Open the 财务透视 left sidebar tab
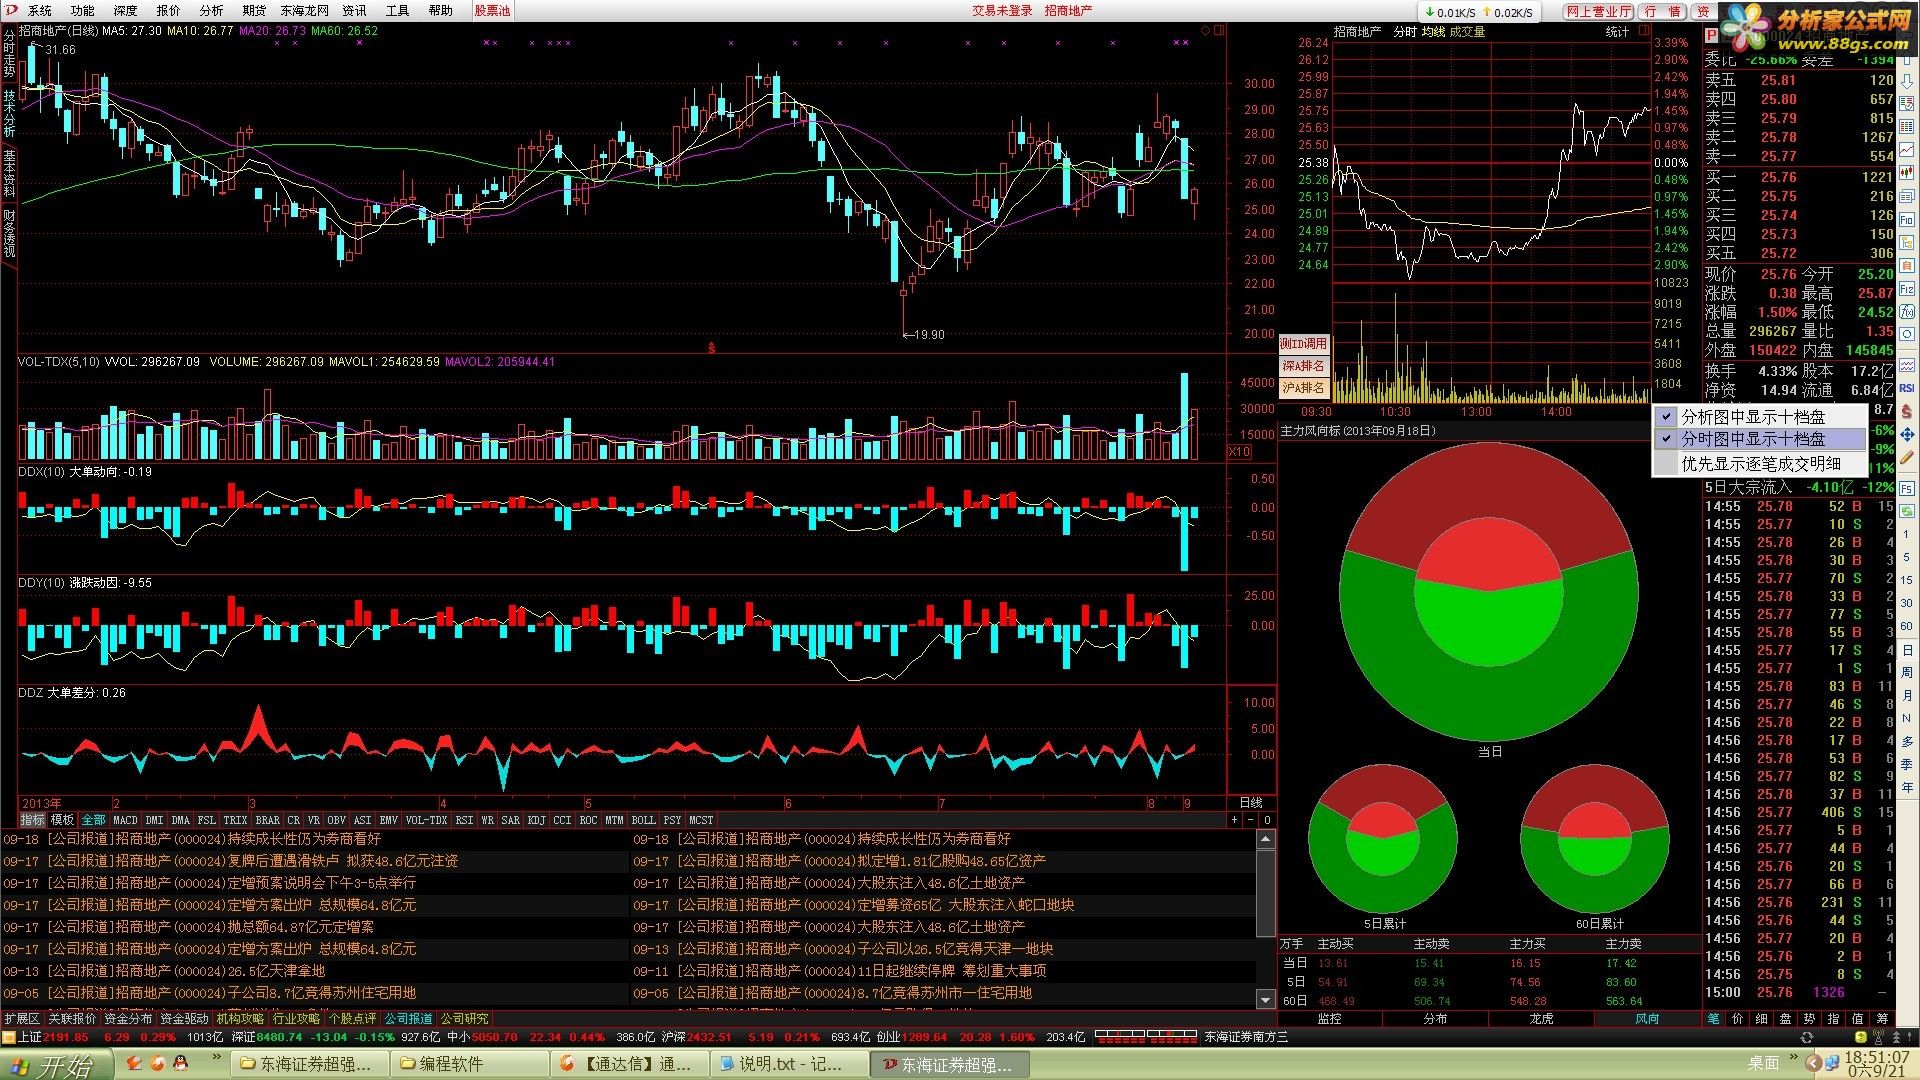 point(9,232)
